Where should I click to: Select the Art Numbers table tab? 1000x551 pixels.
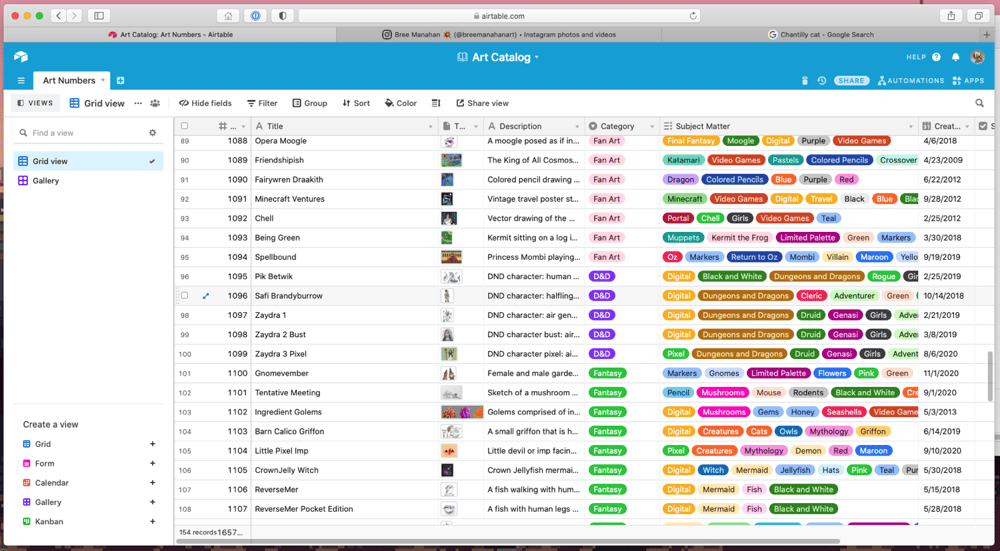click(x=69, y=80)
